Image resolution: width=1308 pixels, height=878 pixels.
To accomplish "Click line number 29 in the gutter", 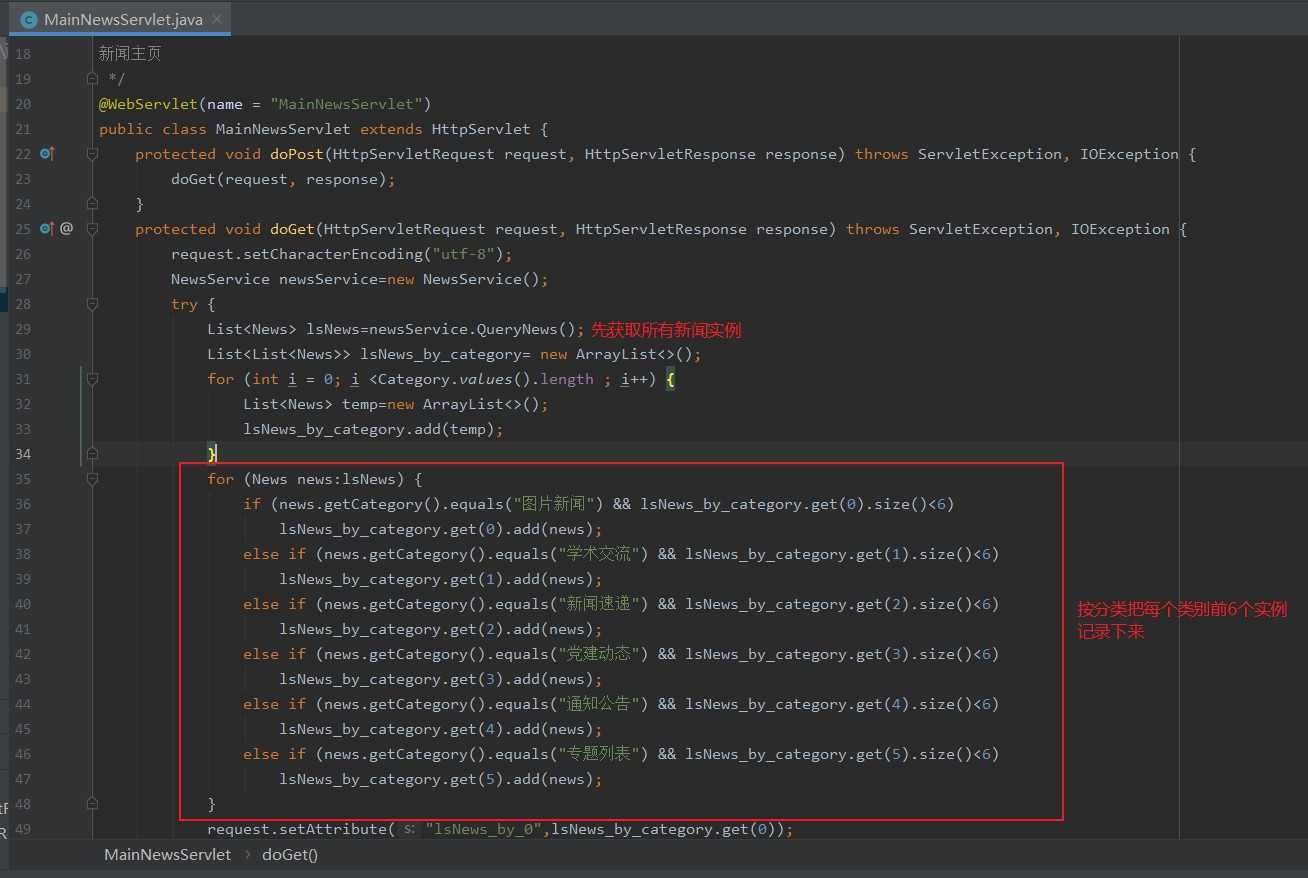I will click(x=23, y=329).
